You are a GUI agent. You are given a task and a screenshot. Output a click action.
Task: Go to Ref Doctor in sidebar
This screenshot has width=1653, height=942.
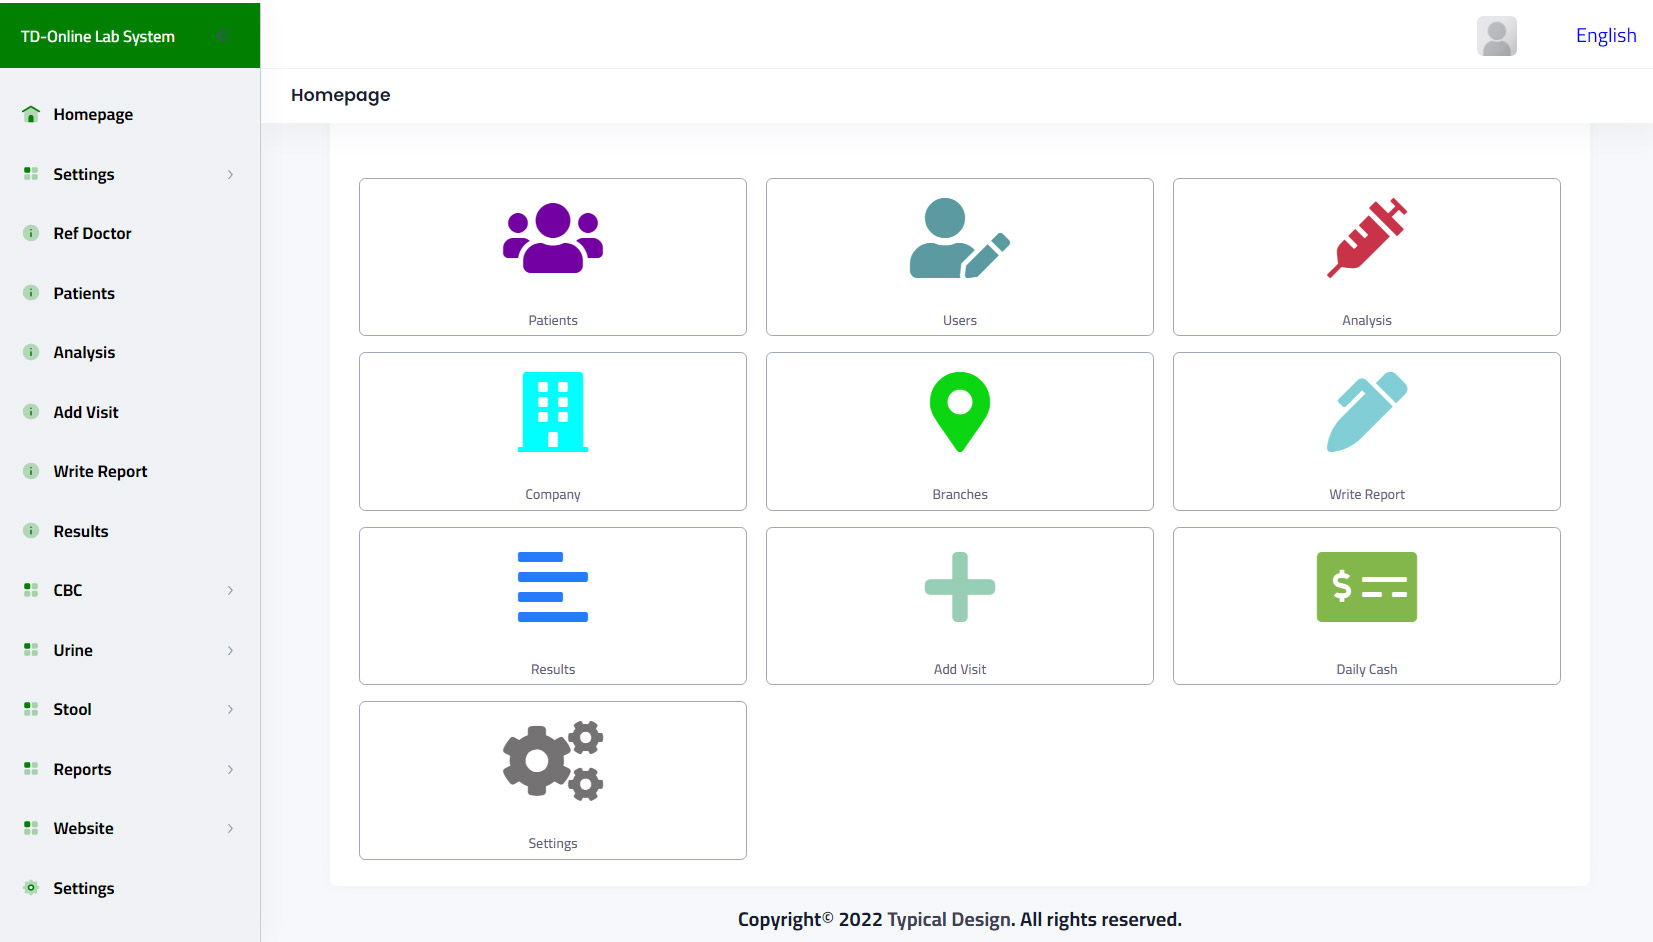click(92, 233)
